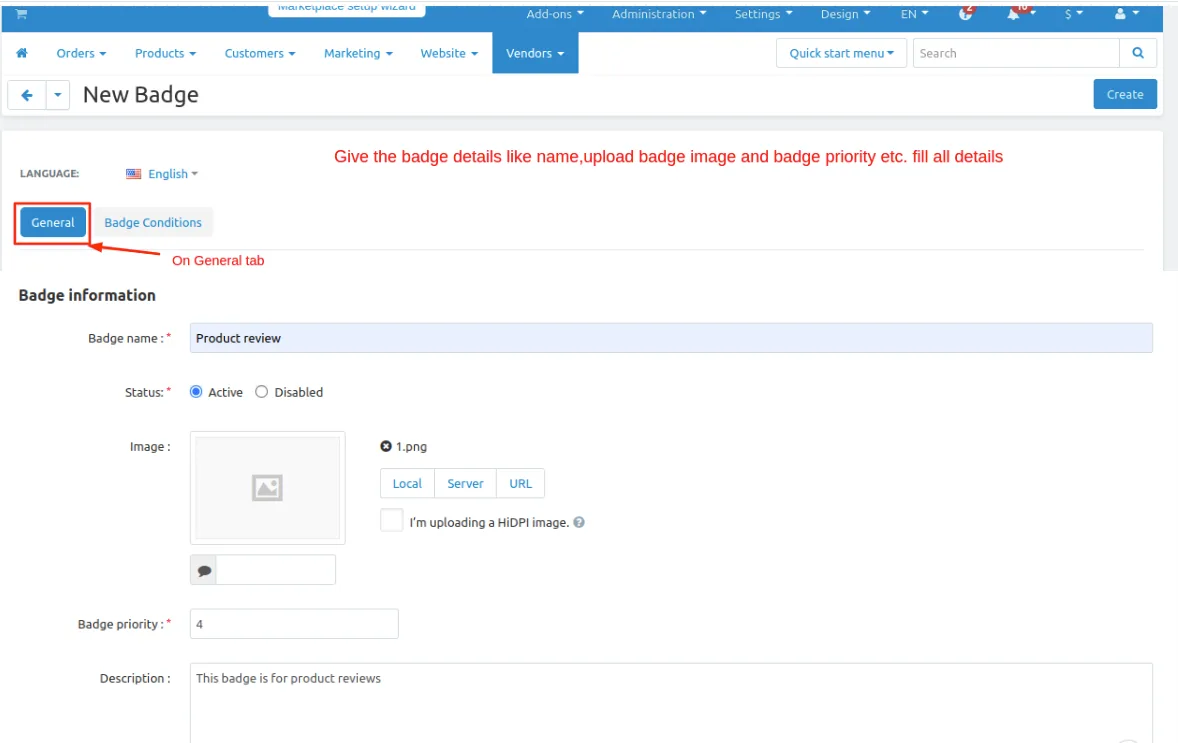Open the dropdown next to back arrow
The height and width of the screenshot is (743, 1178).
point(58,95)
